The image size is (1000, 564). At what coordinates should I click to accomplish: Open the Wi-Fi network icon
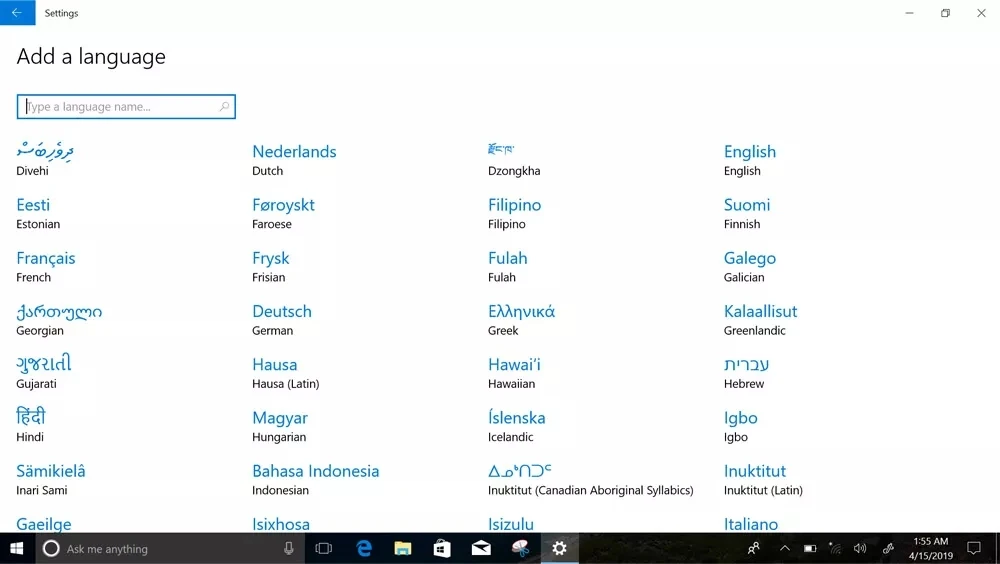pos(835,549)
